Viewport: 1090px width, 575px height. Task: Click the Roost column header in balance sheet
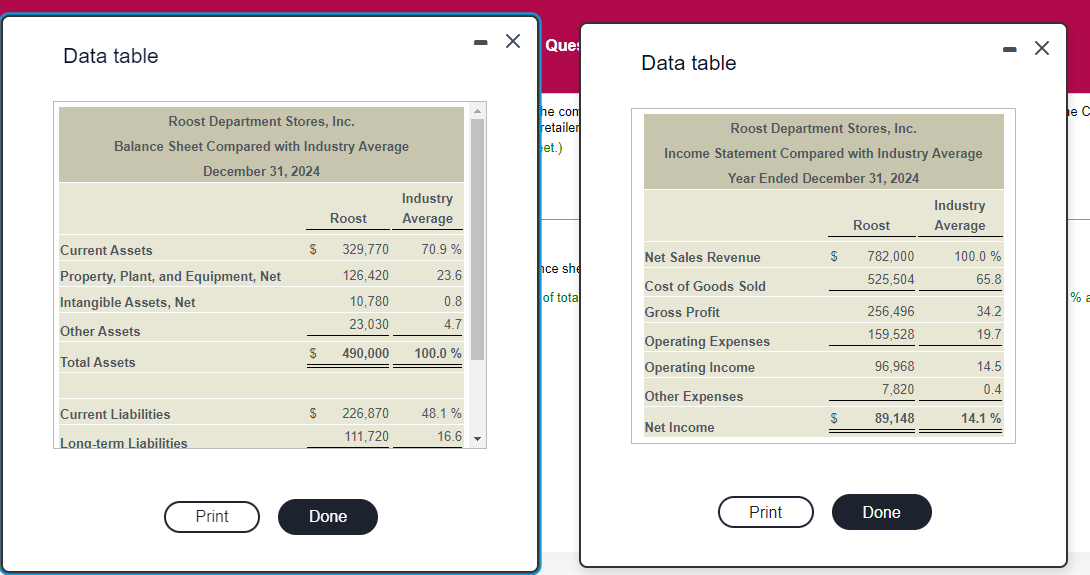[x=348, y=218]
